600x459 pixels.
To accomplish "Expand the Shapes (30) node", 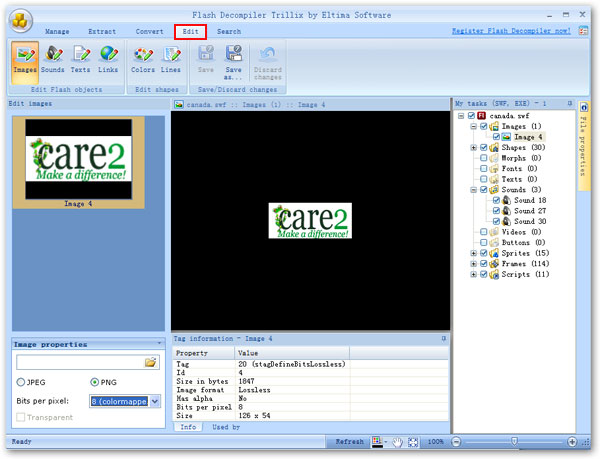I will [x=473, y=147].
